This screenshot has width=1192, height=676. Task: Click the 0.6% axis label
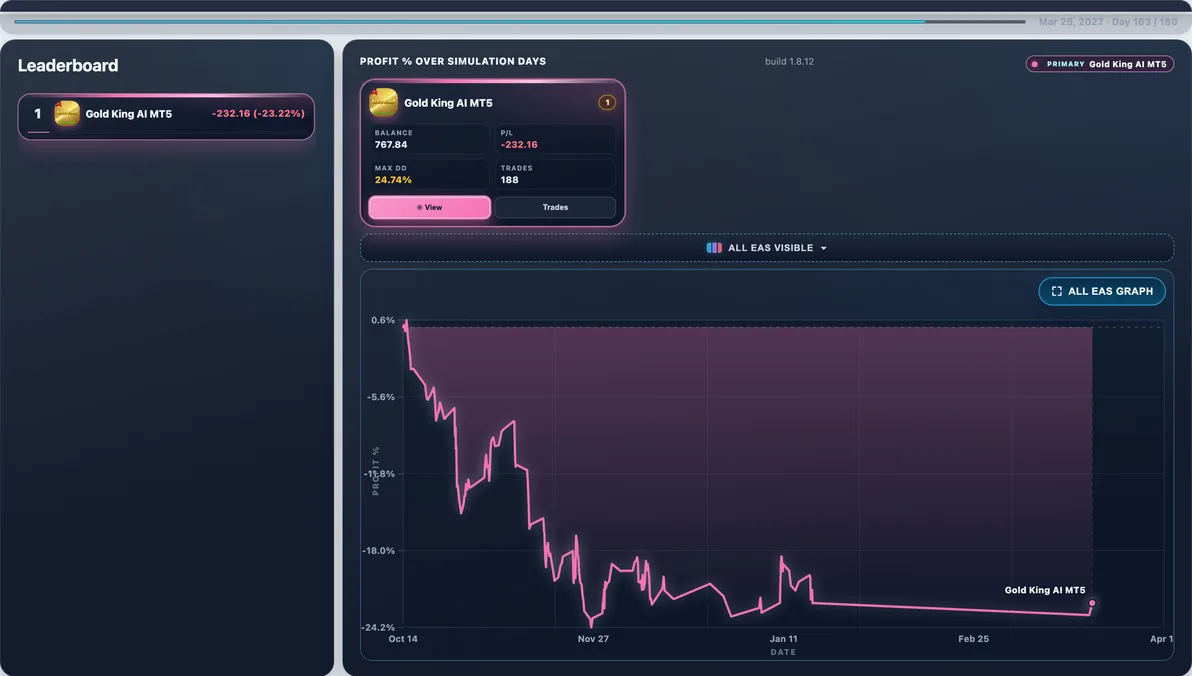pos(383,320)
